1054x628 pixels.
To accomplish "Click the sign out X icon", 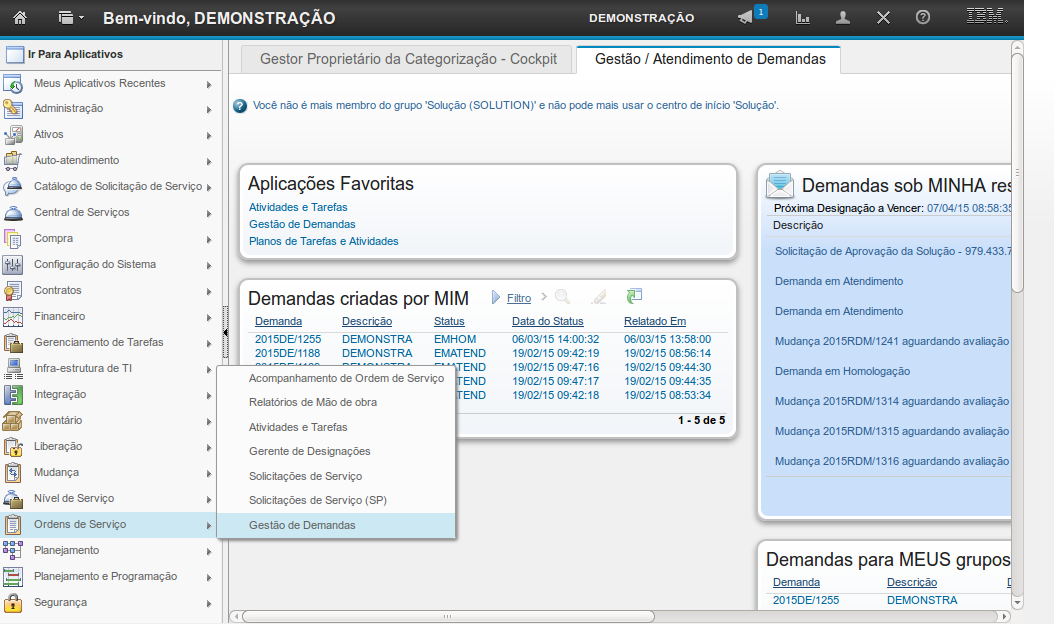I will pos(883,18).
